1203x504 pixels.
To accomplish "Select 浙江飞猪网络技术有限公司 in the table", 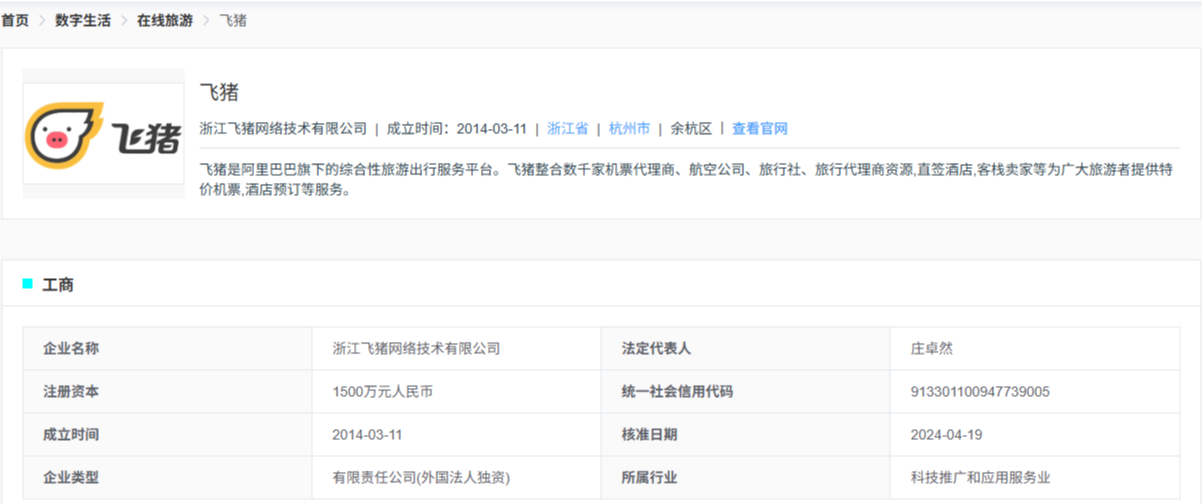I will point(416,349).
